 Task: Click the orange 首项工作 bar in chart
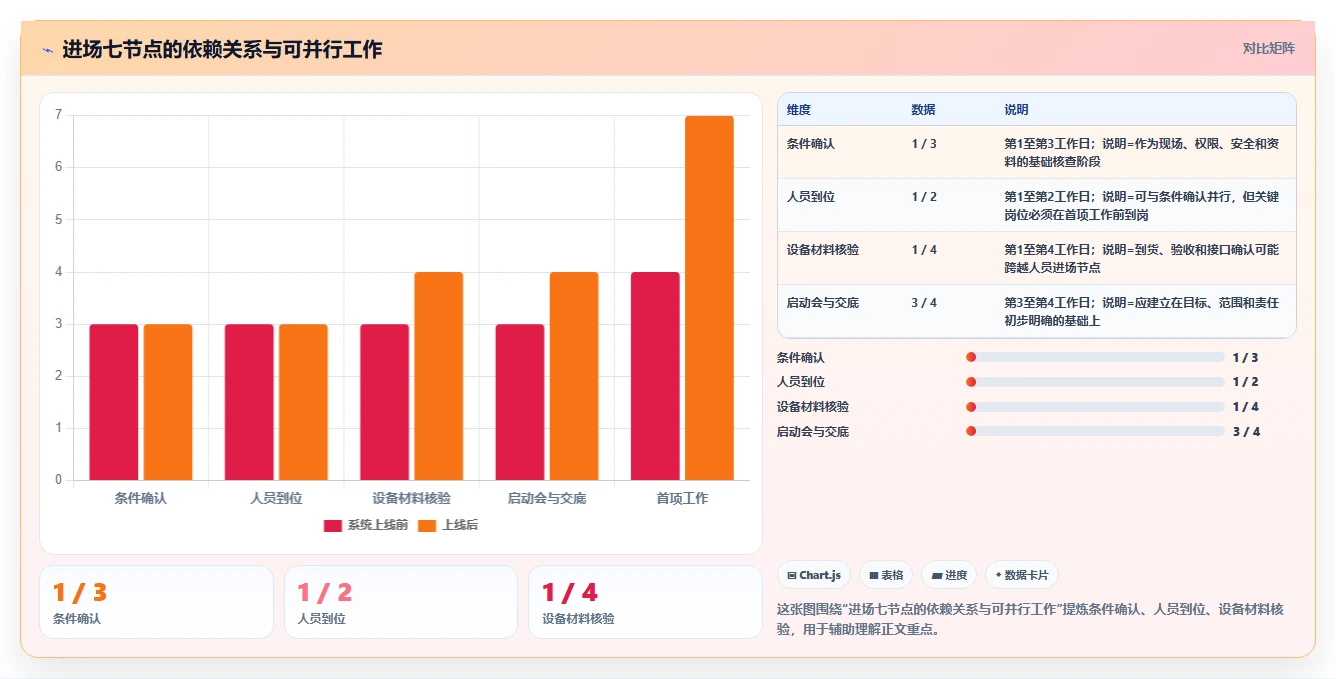click(x=709, y=298)
